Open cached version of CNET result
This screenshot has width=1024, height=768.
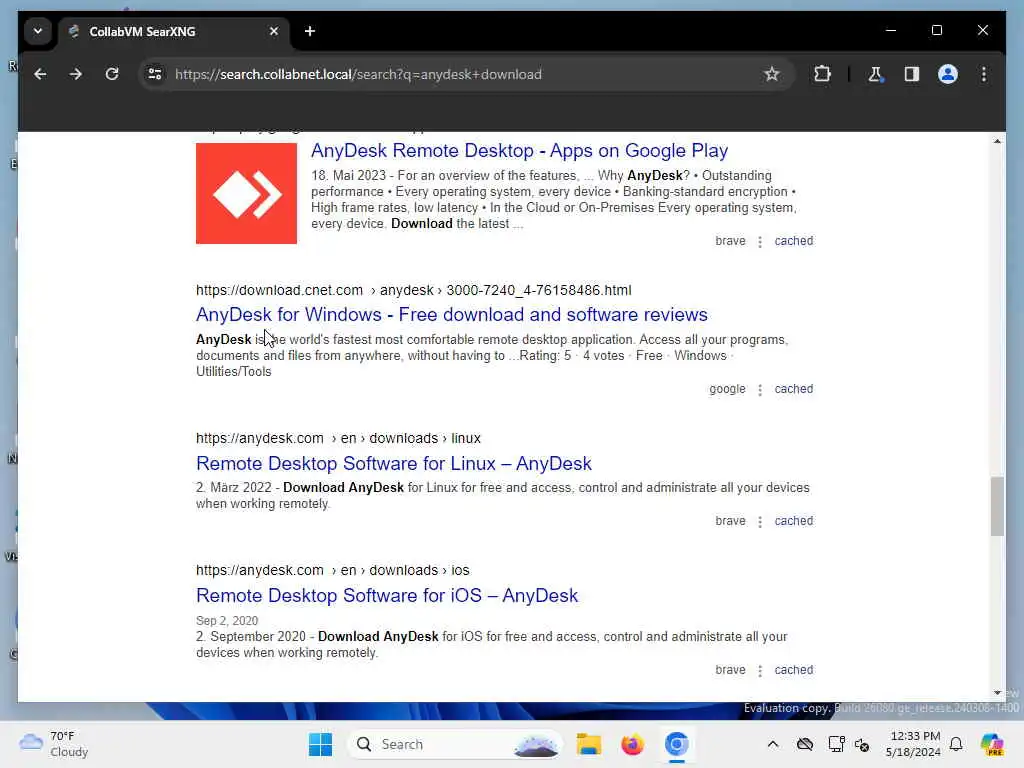point(793,389)
